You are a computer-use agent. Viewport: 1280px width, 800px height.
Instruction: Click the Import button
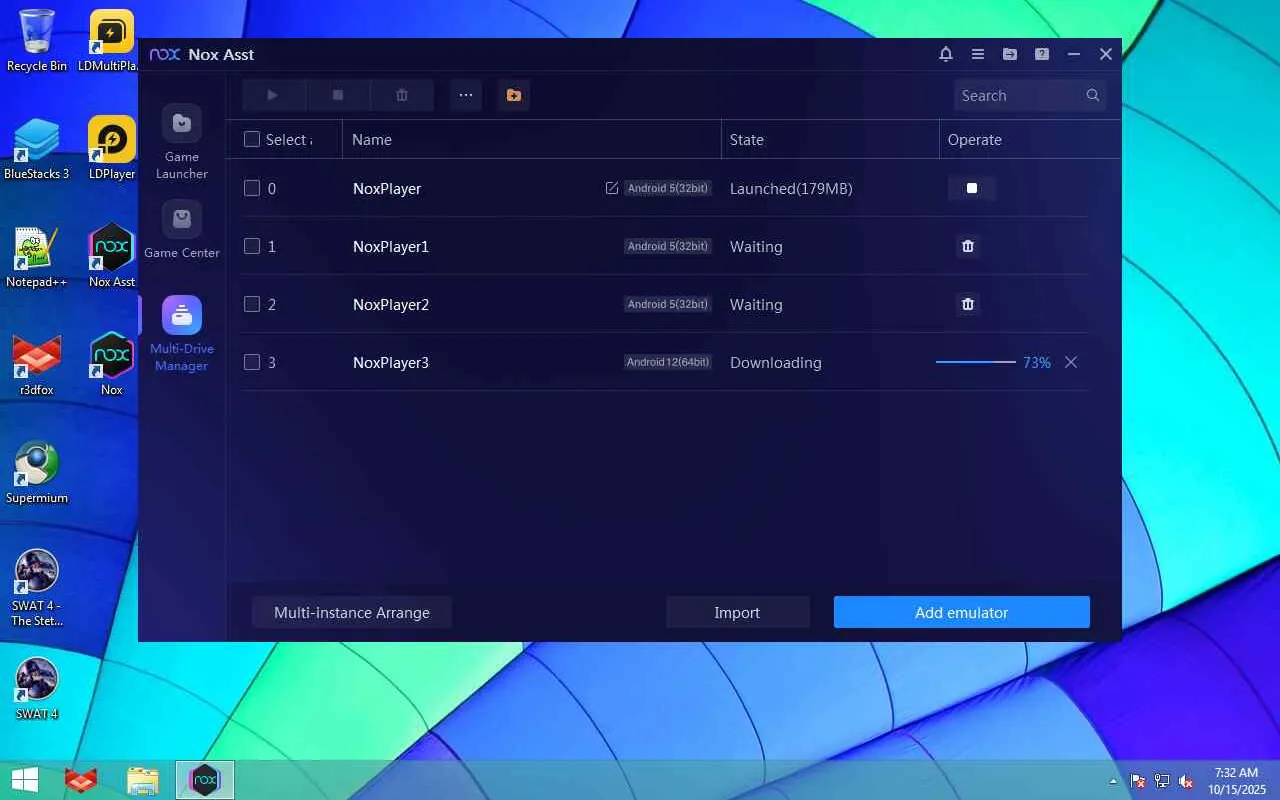(737, 612)
